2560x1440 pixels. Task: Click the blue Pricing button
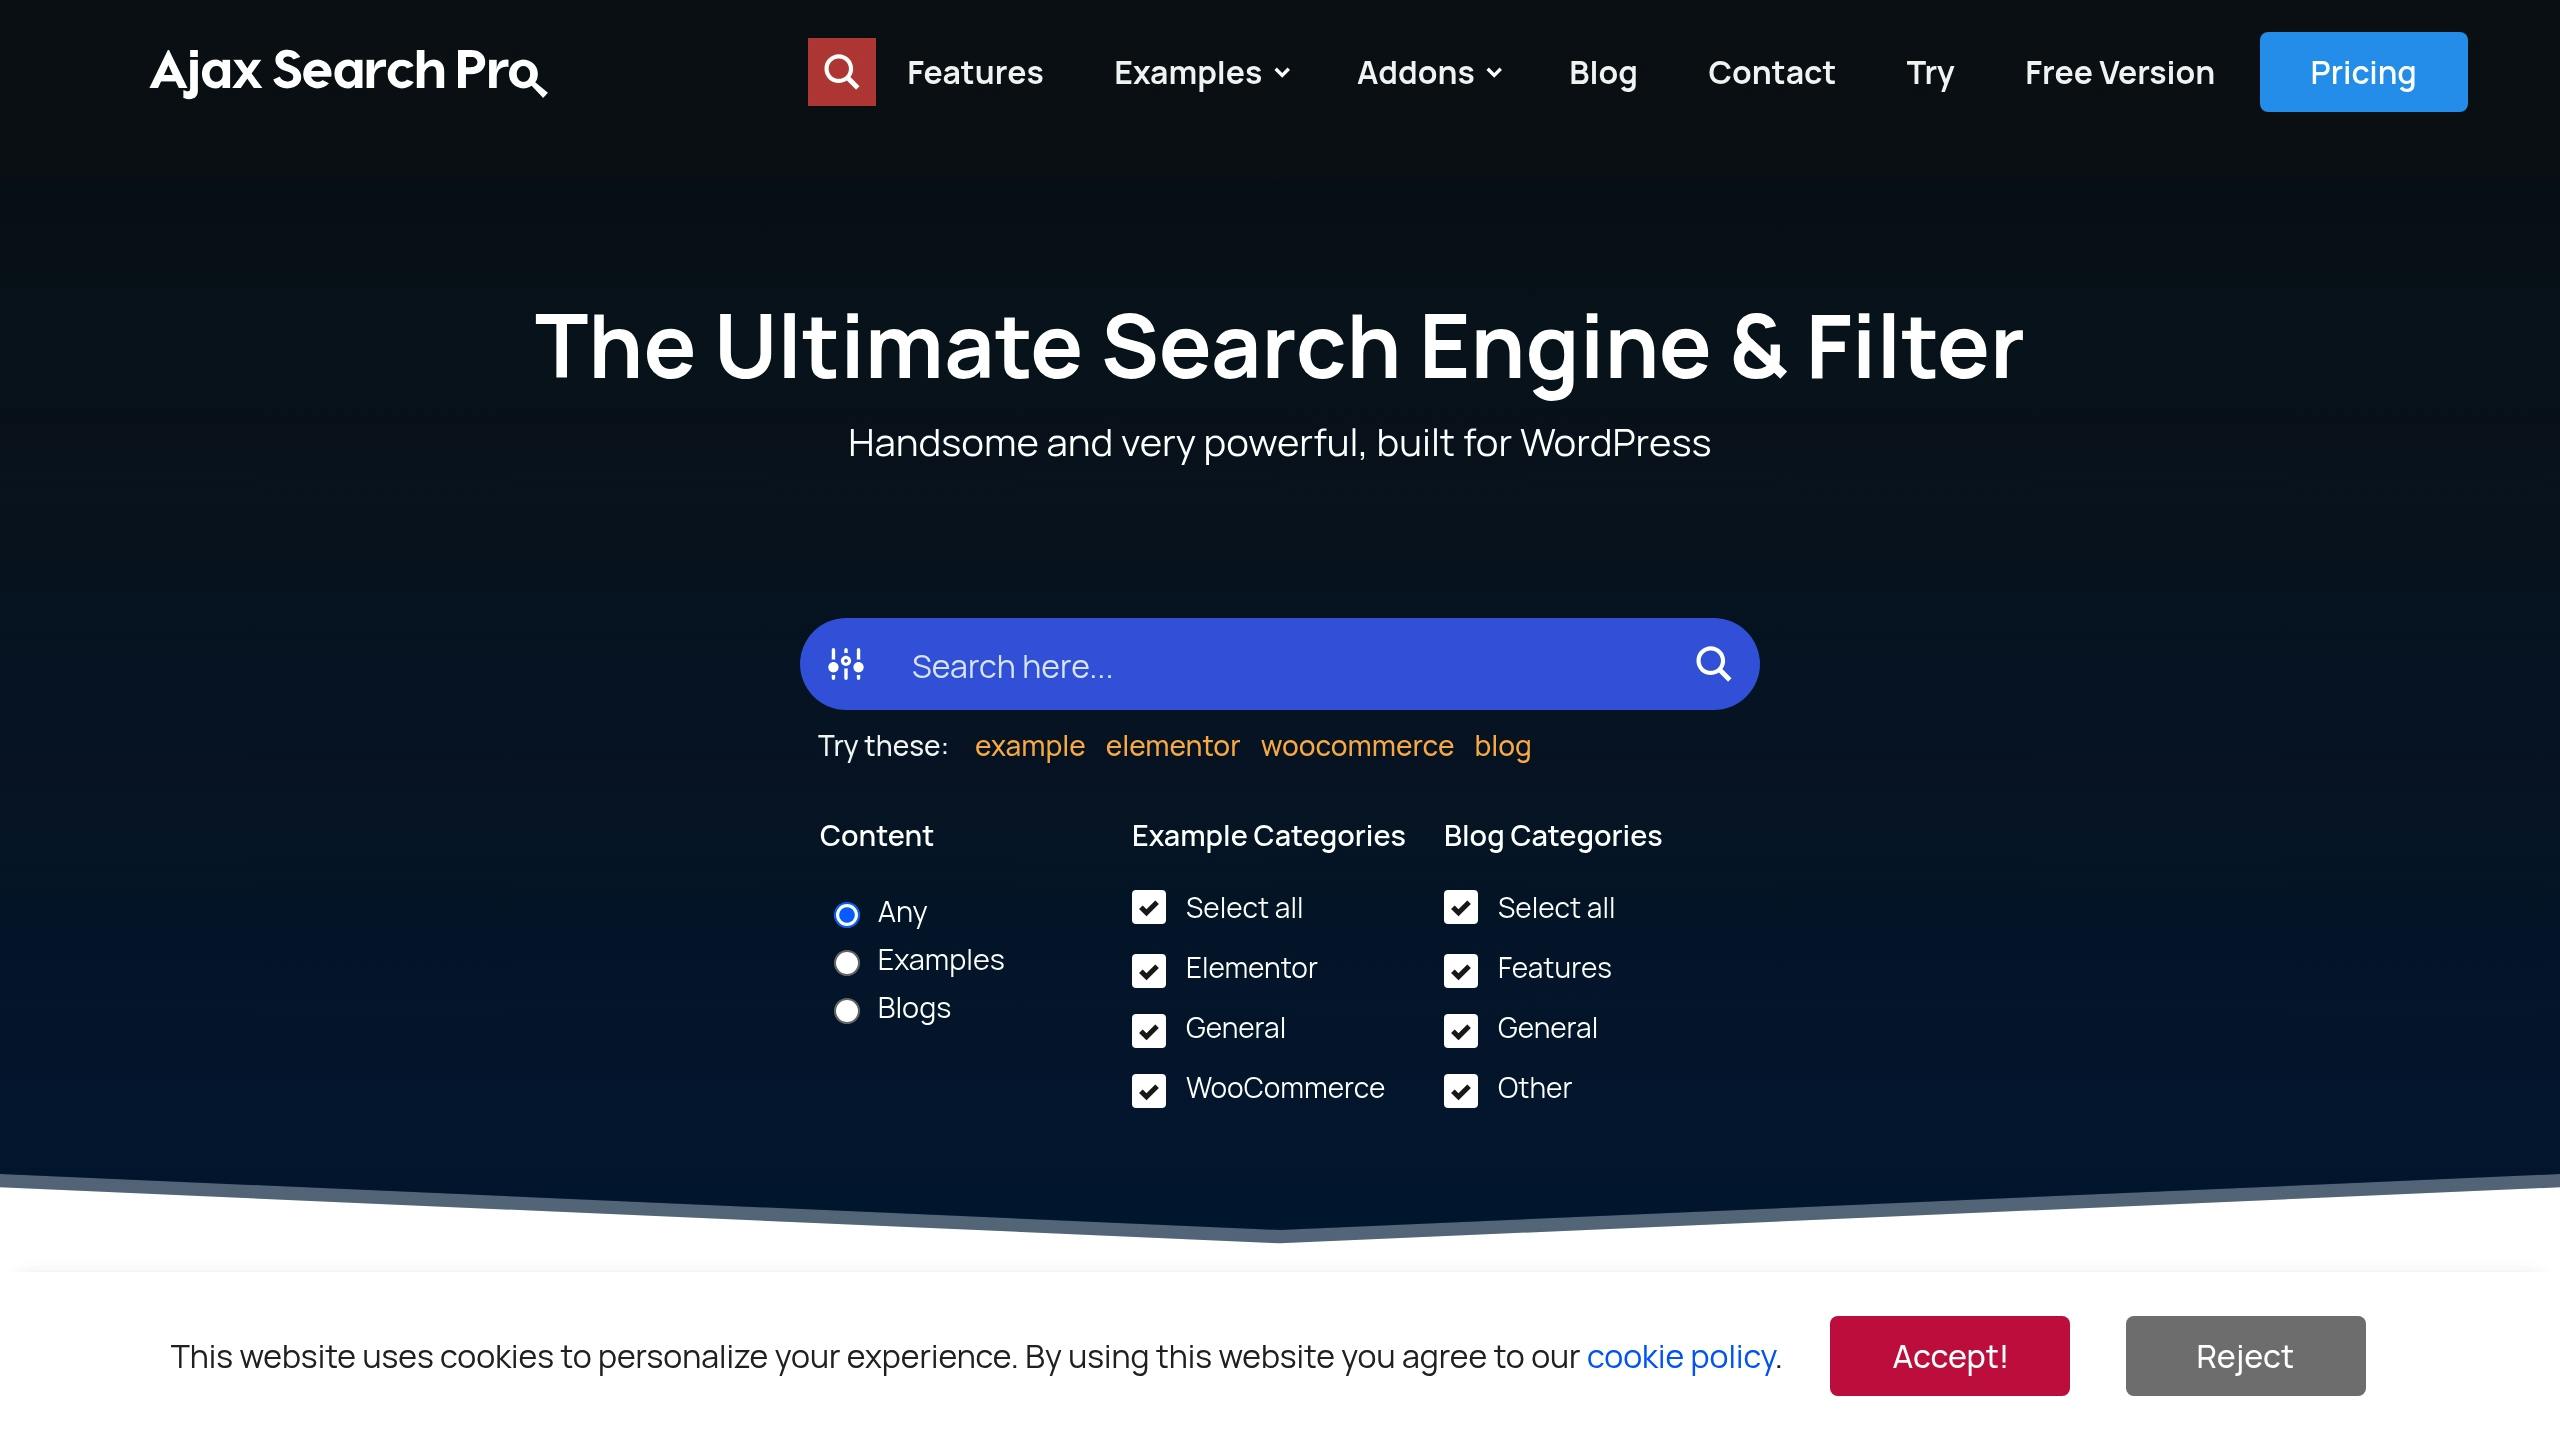click(x=2363, y=72)
